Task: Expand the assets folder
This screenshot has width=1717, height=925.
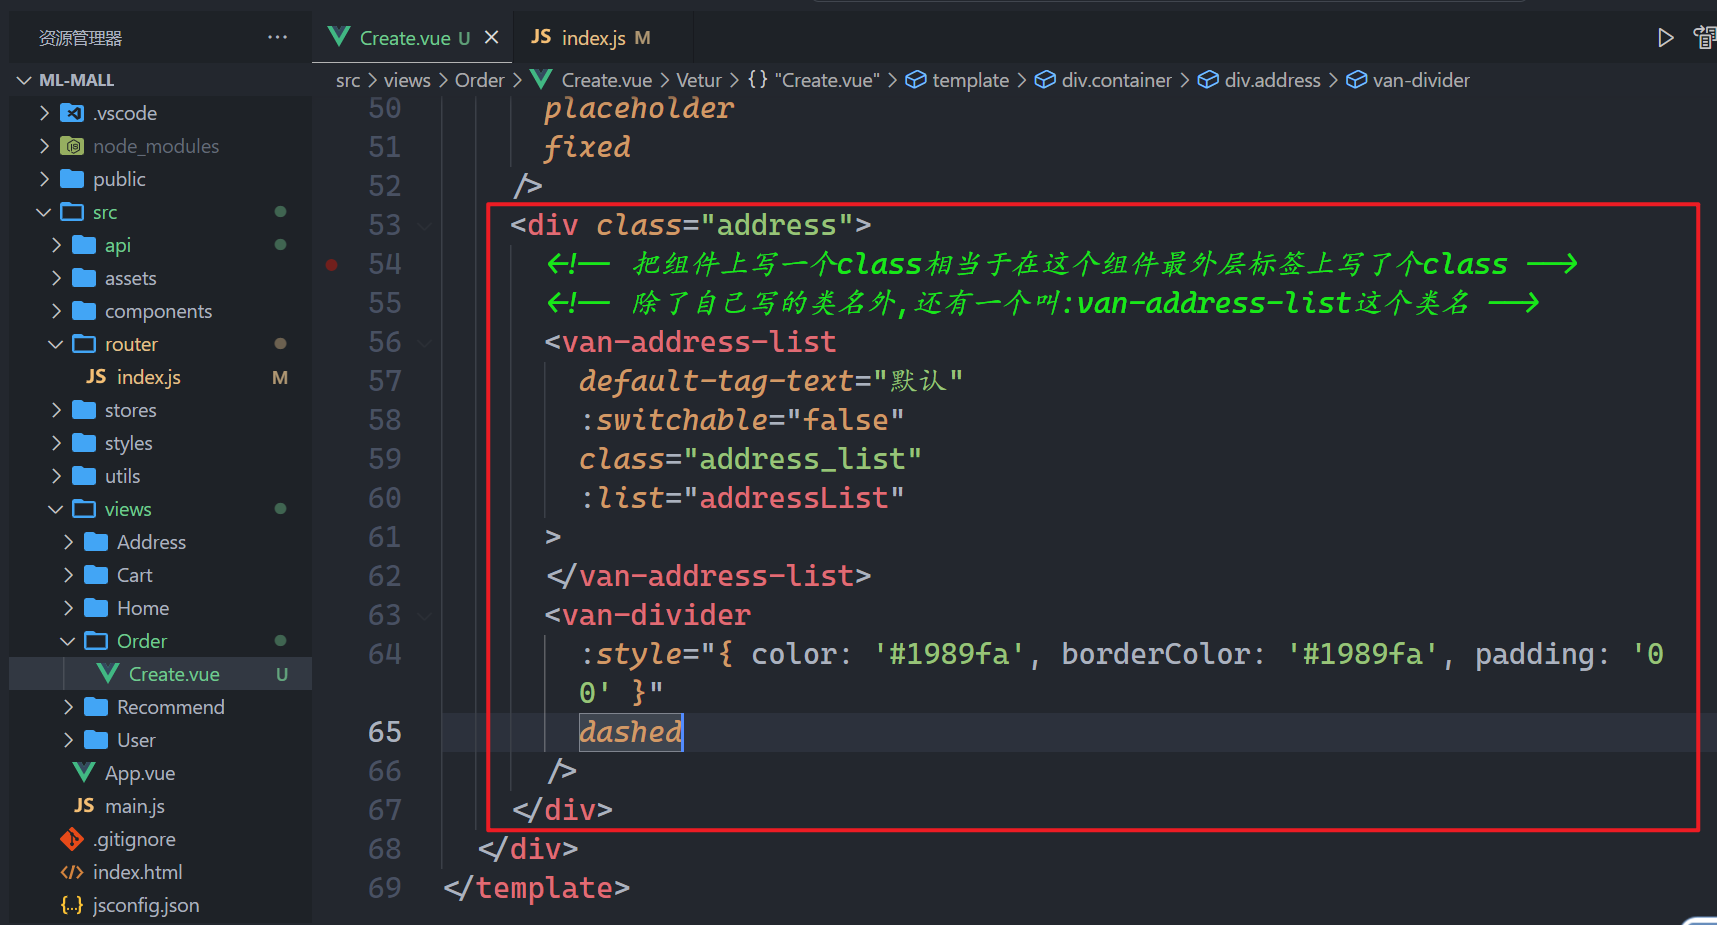Action: click(x=56, y=278)
